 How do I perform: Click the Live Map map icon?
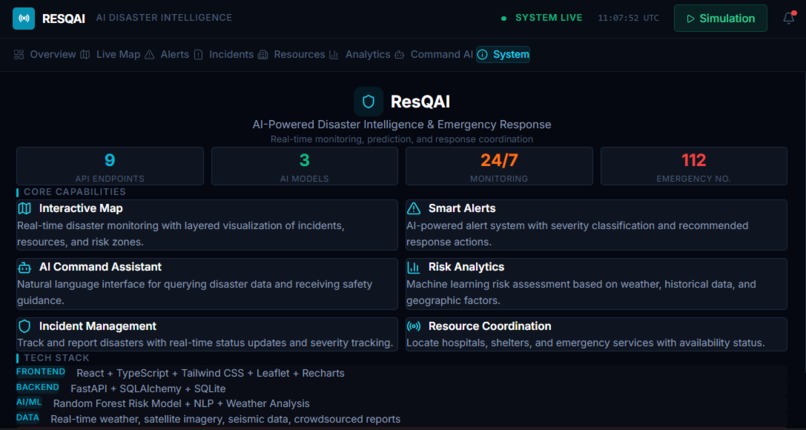coord(85,54)
